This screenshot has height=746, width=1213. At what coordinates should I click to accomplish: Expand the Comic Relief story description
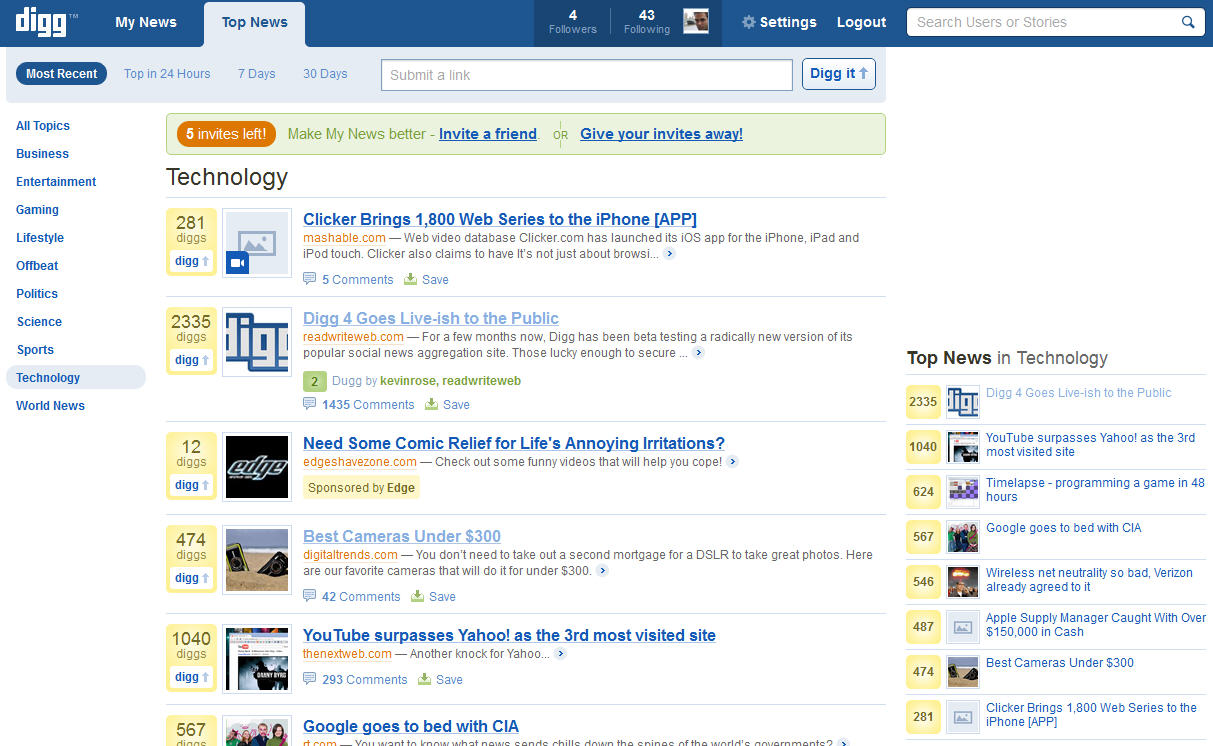point(732,462)
